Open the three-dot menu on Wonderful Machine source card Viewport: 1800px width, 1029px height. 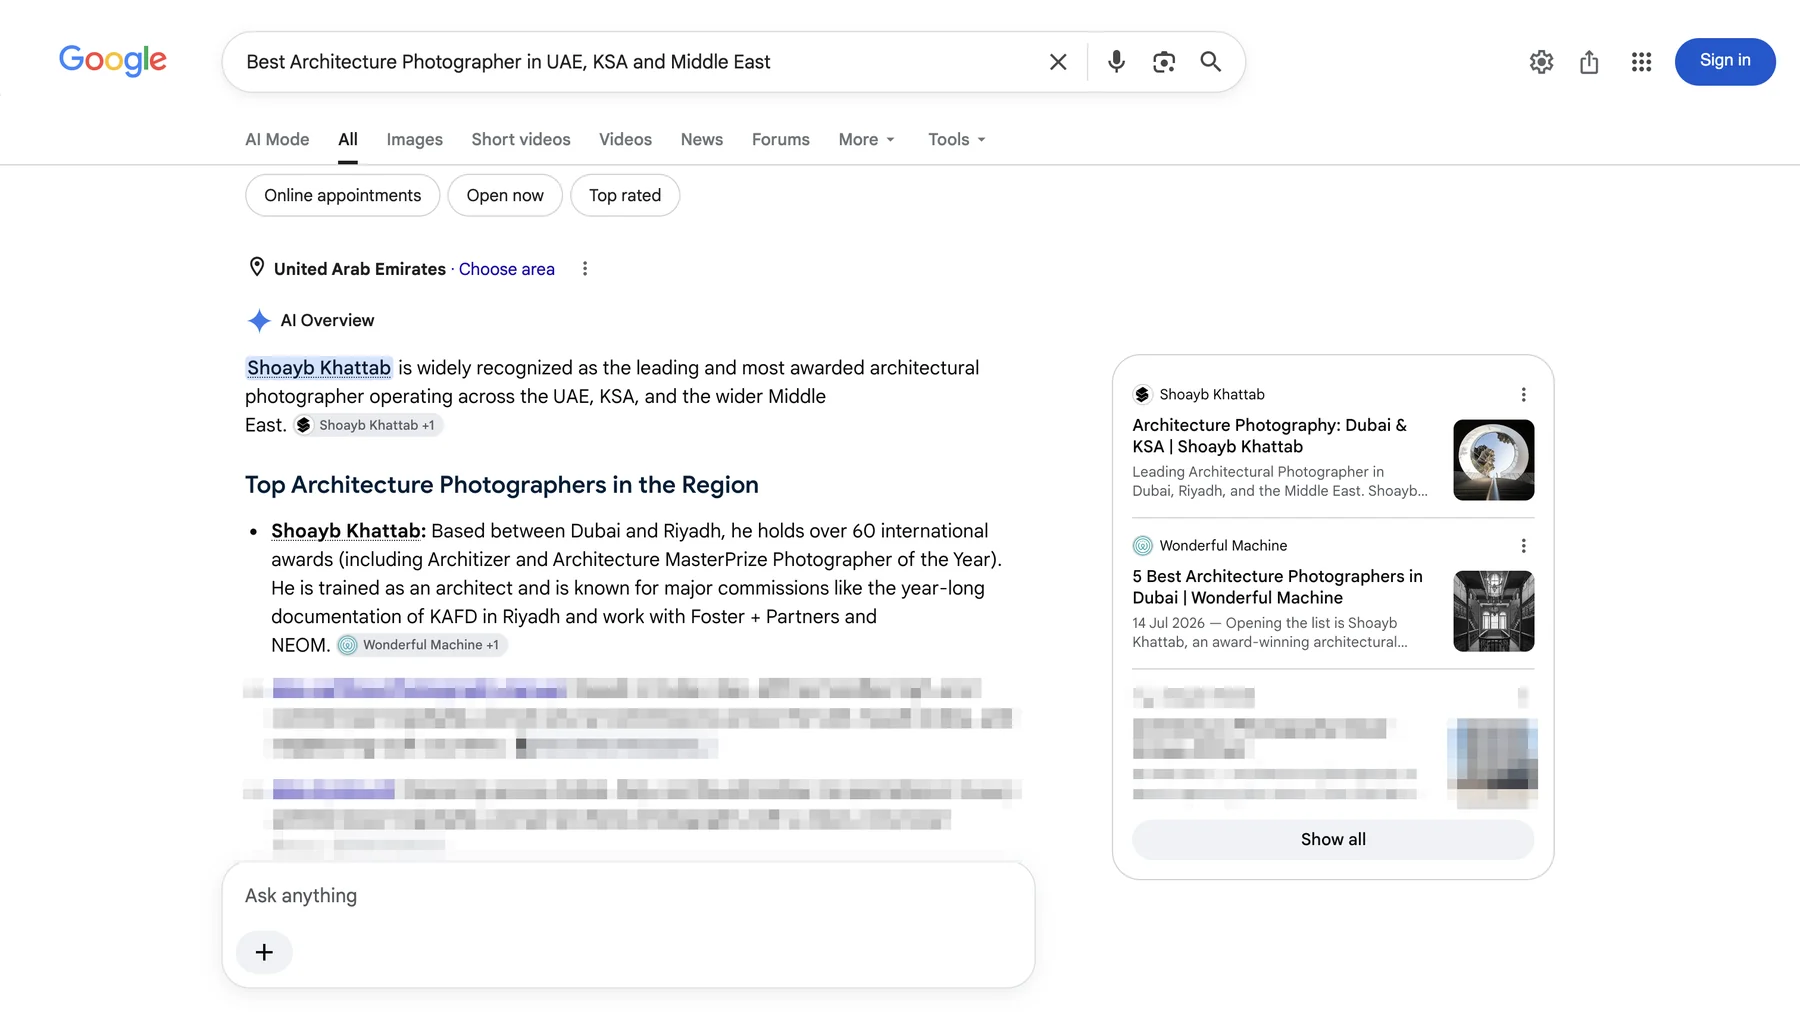1523,546
